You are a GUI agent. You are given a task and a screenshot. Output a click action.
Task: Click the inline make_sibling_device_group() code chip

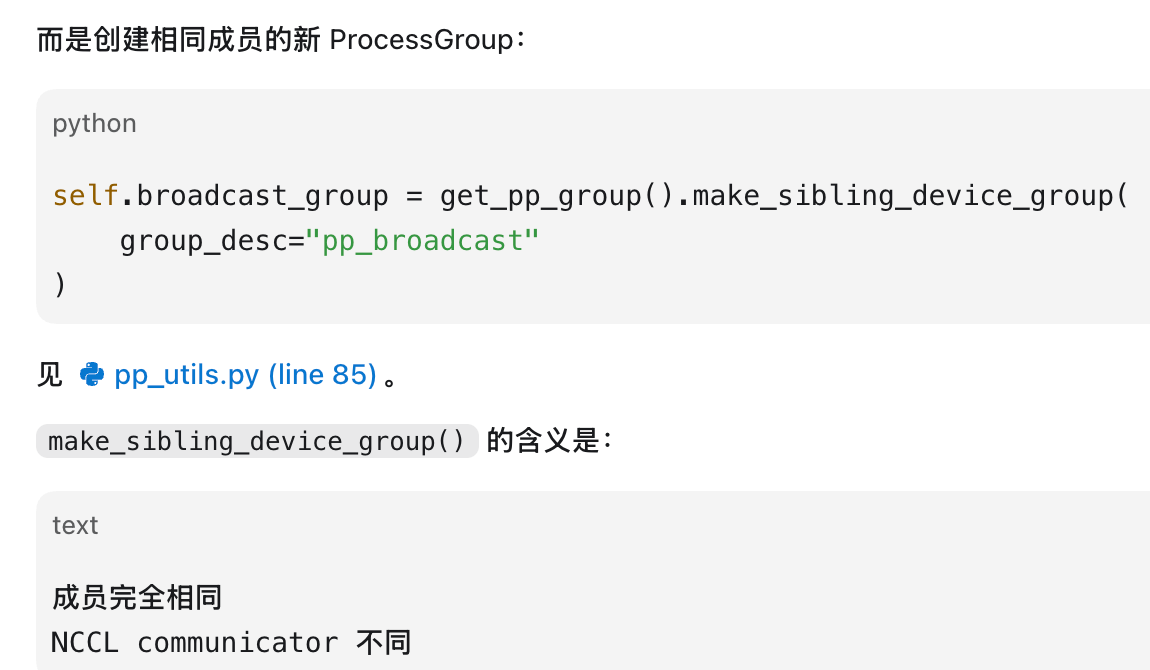(257, 441)
